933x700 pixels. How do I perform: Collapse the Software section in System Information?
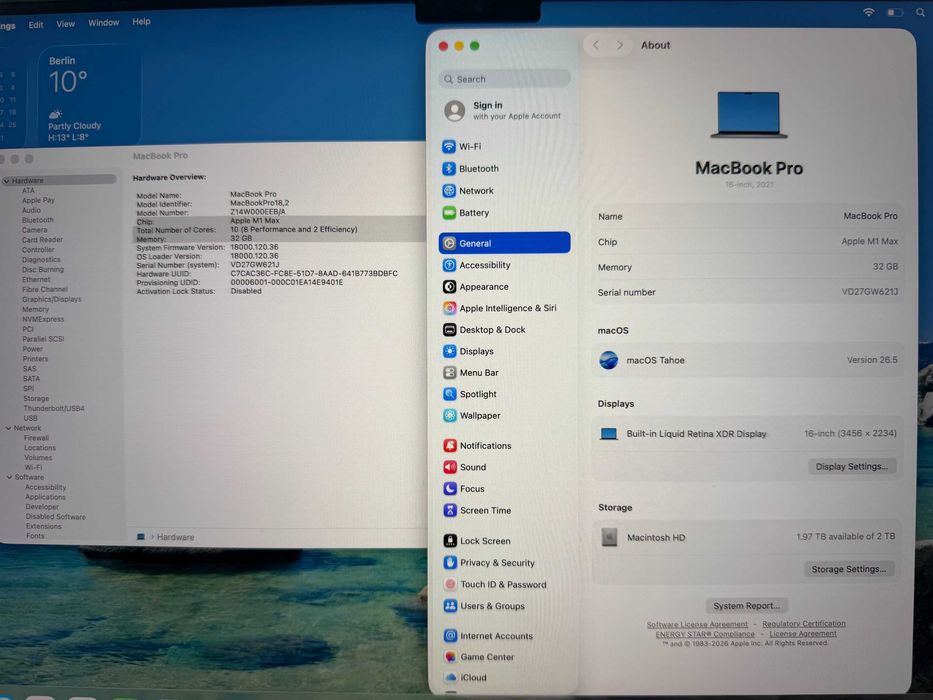pos(10,477)
